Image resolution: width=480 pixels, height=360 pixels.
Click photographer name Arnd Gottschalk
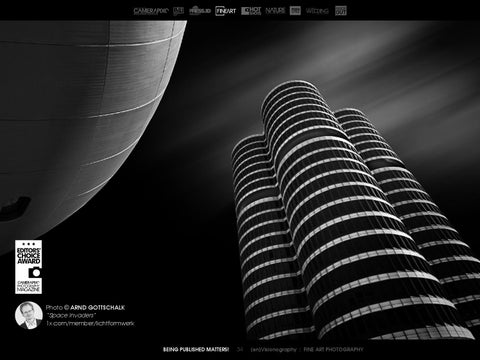[97, 307]
